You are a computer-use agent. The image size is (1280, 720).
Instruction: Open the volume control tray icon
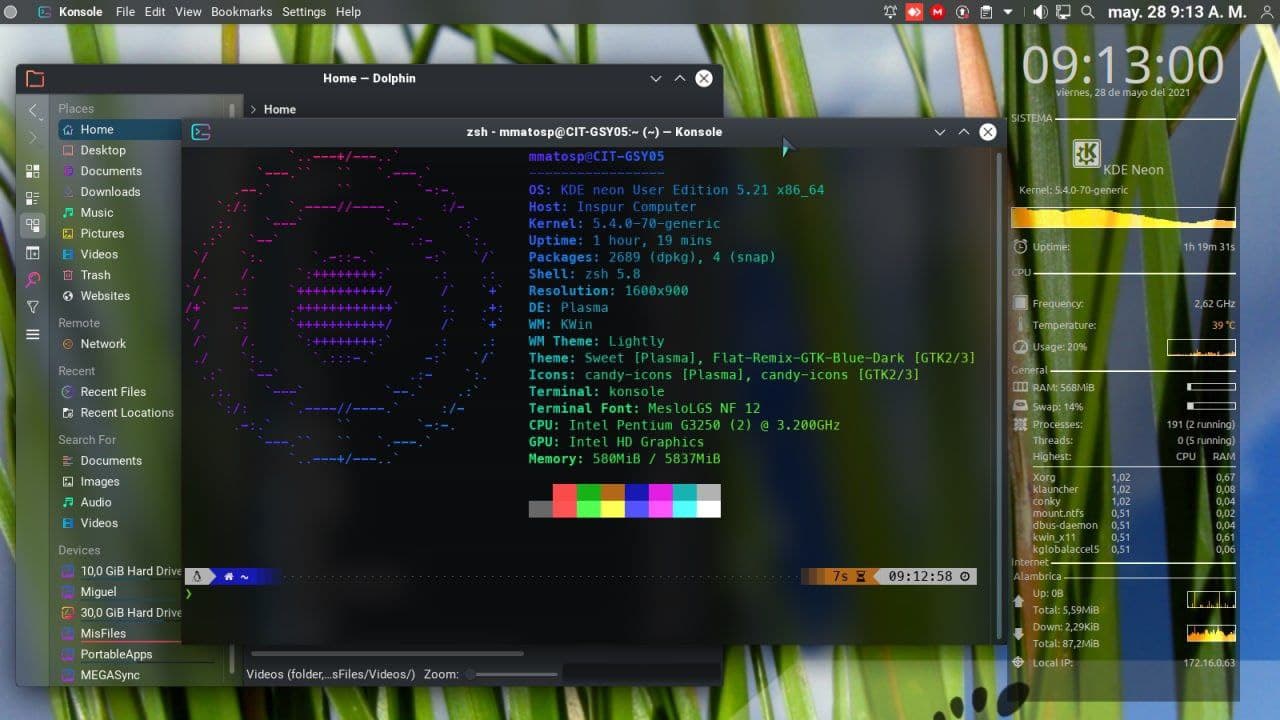(1040, 12)
